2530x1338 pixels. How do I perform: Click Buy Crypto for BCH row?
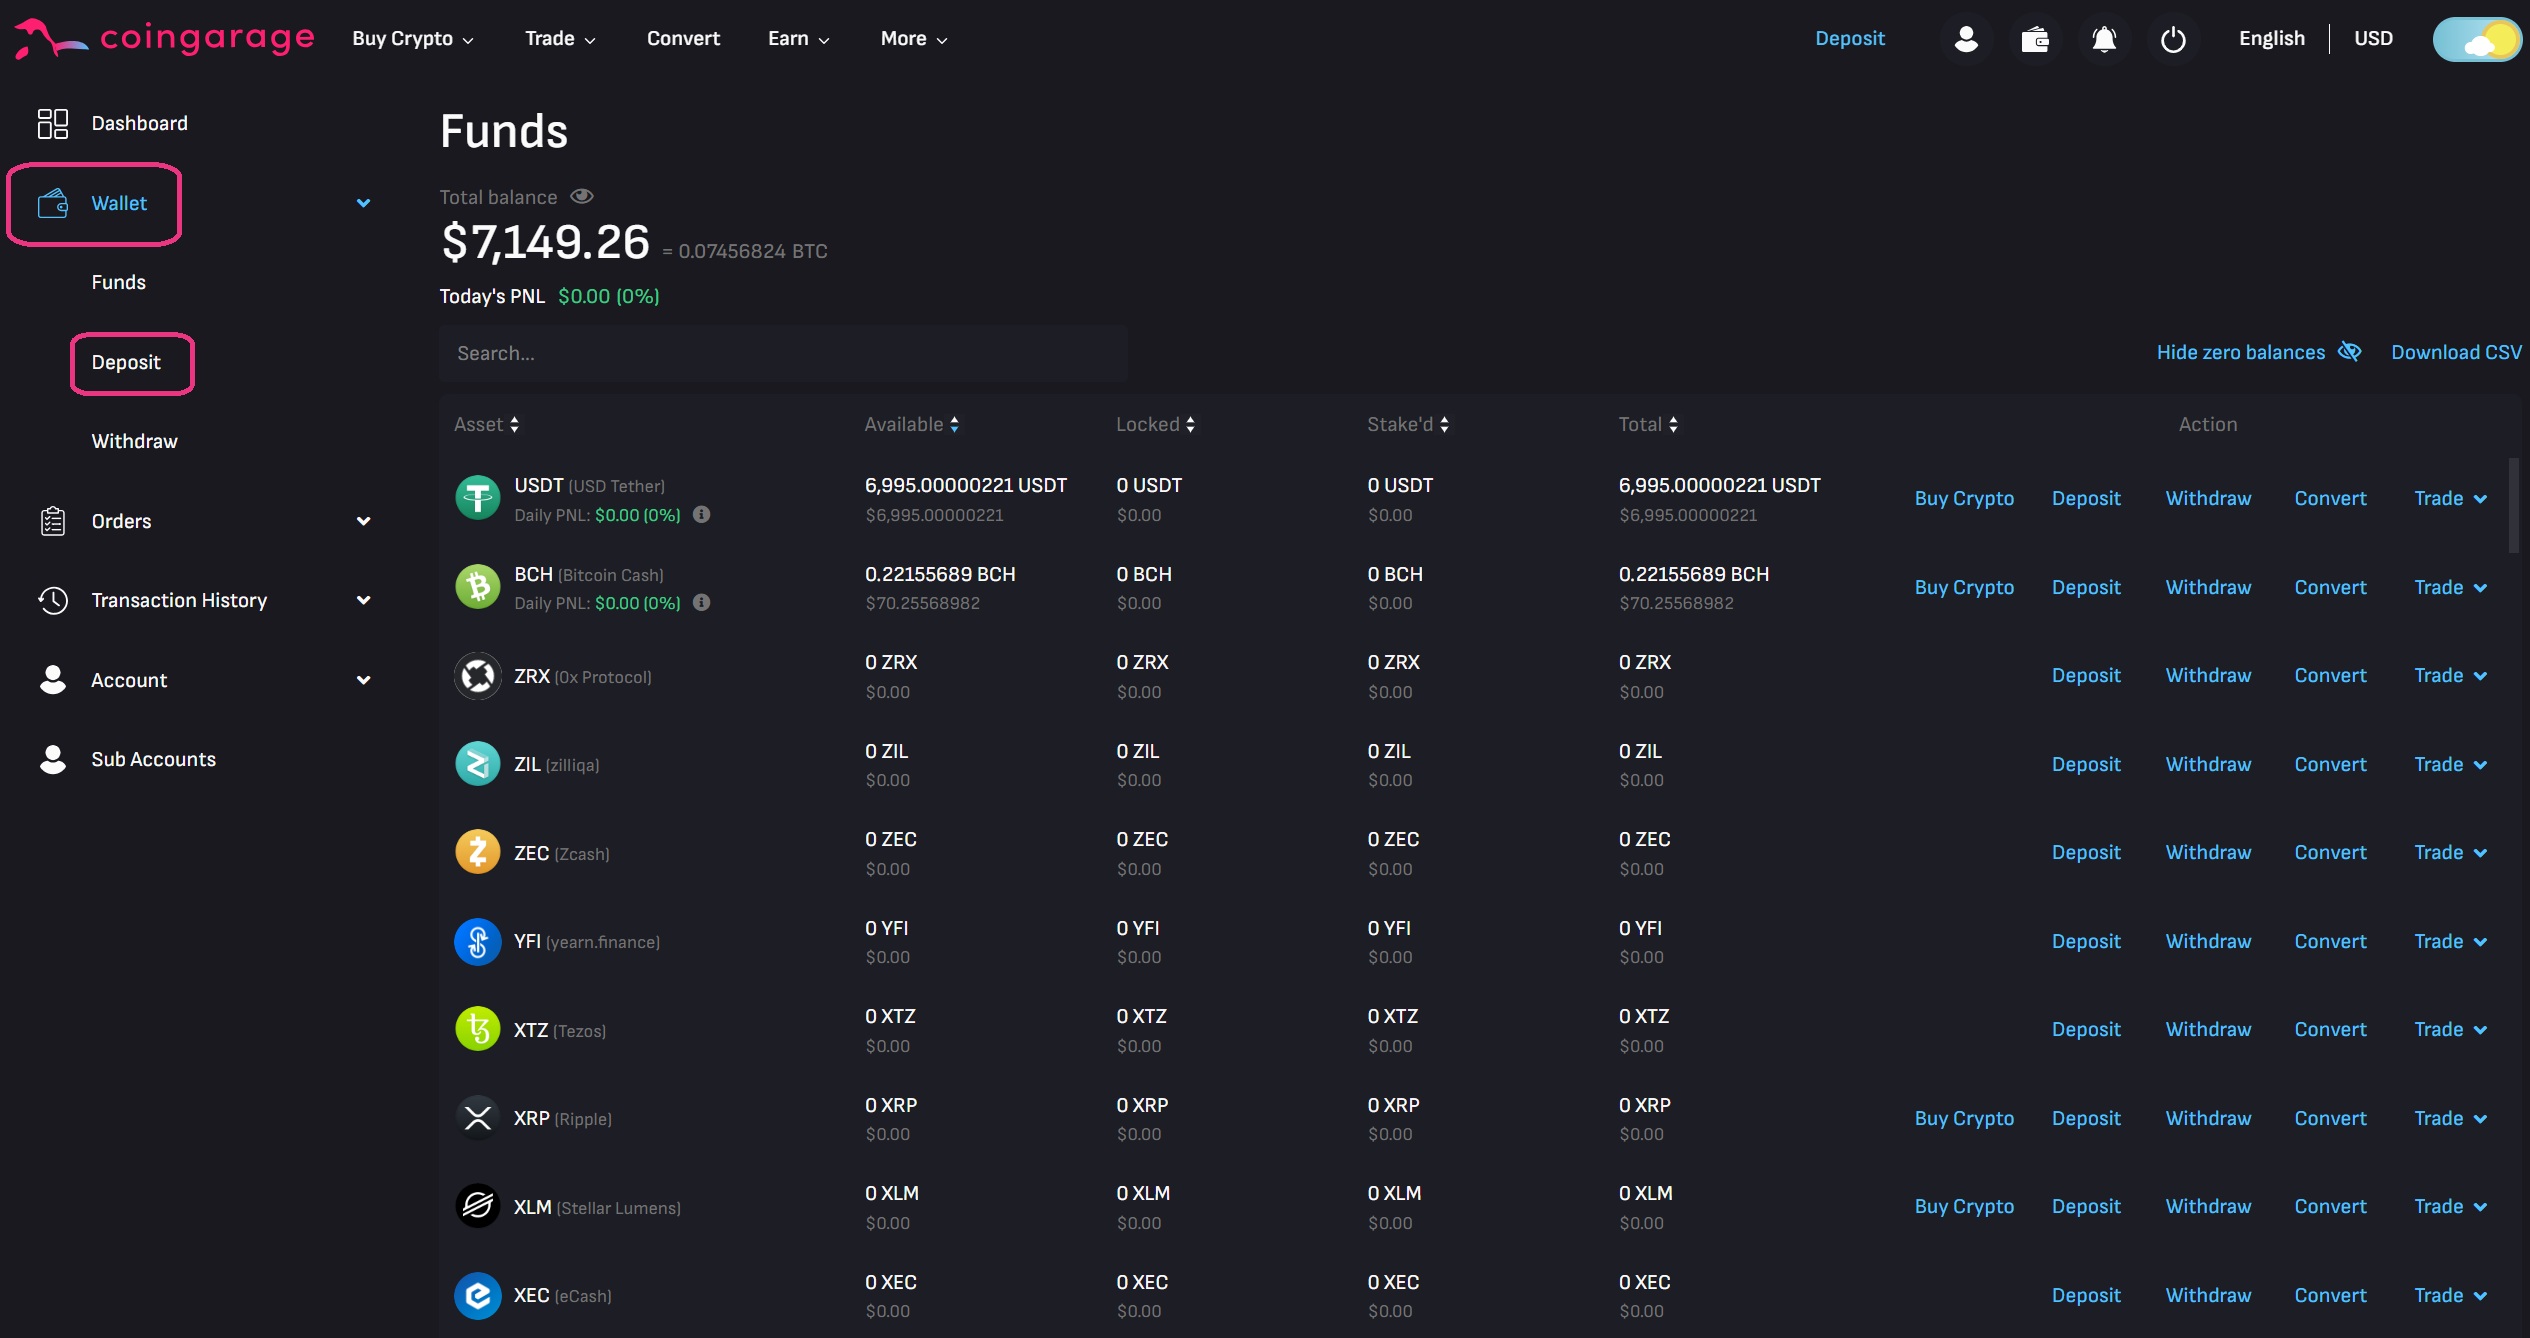(x=1964, y=587)
